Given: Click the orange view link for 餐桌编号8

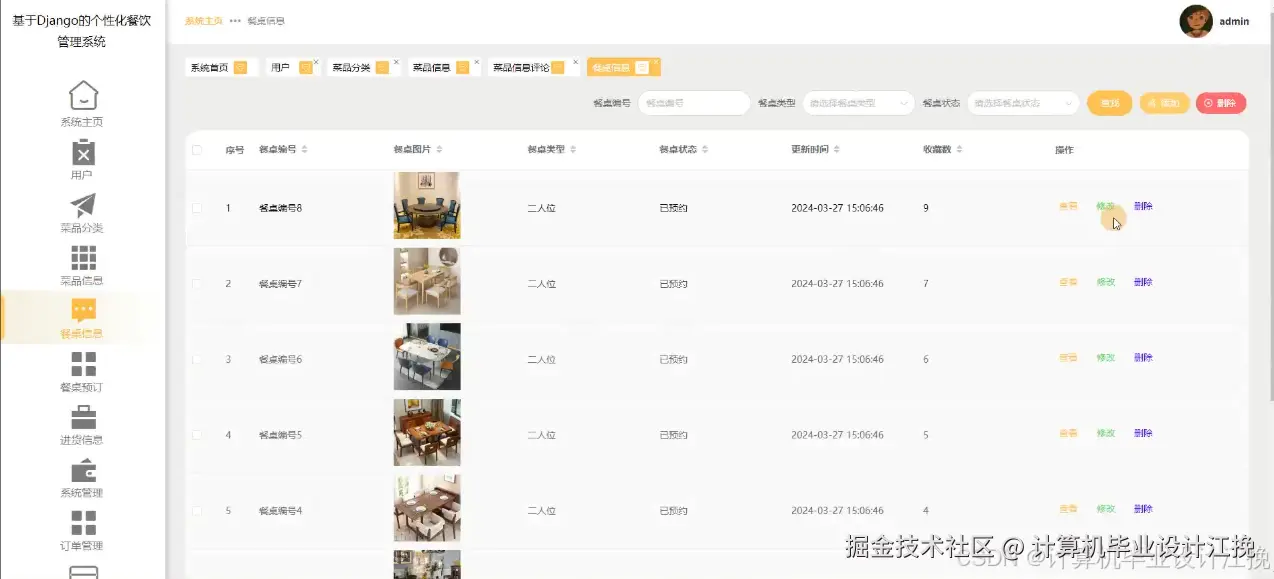Looking at the screenshot, I should 1068,207.
